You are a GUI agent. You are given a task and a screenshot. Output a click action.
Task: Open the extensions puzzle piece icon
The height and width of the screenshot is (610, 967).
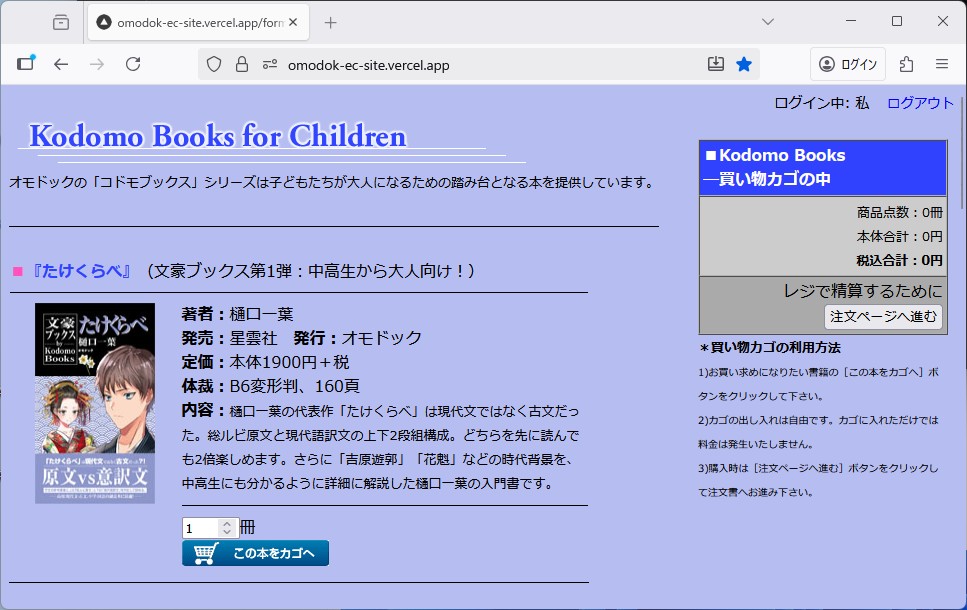pos(906,64)
